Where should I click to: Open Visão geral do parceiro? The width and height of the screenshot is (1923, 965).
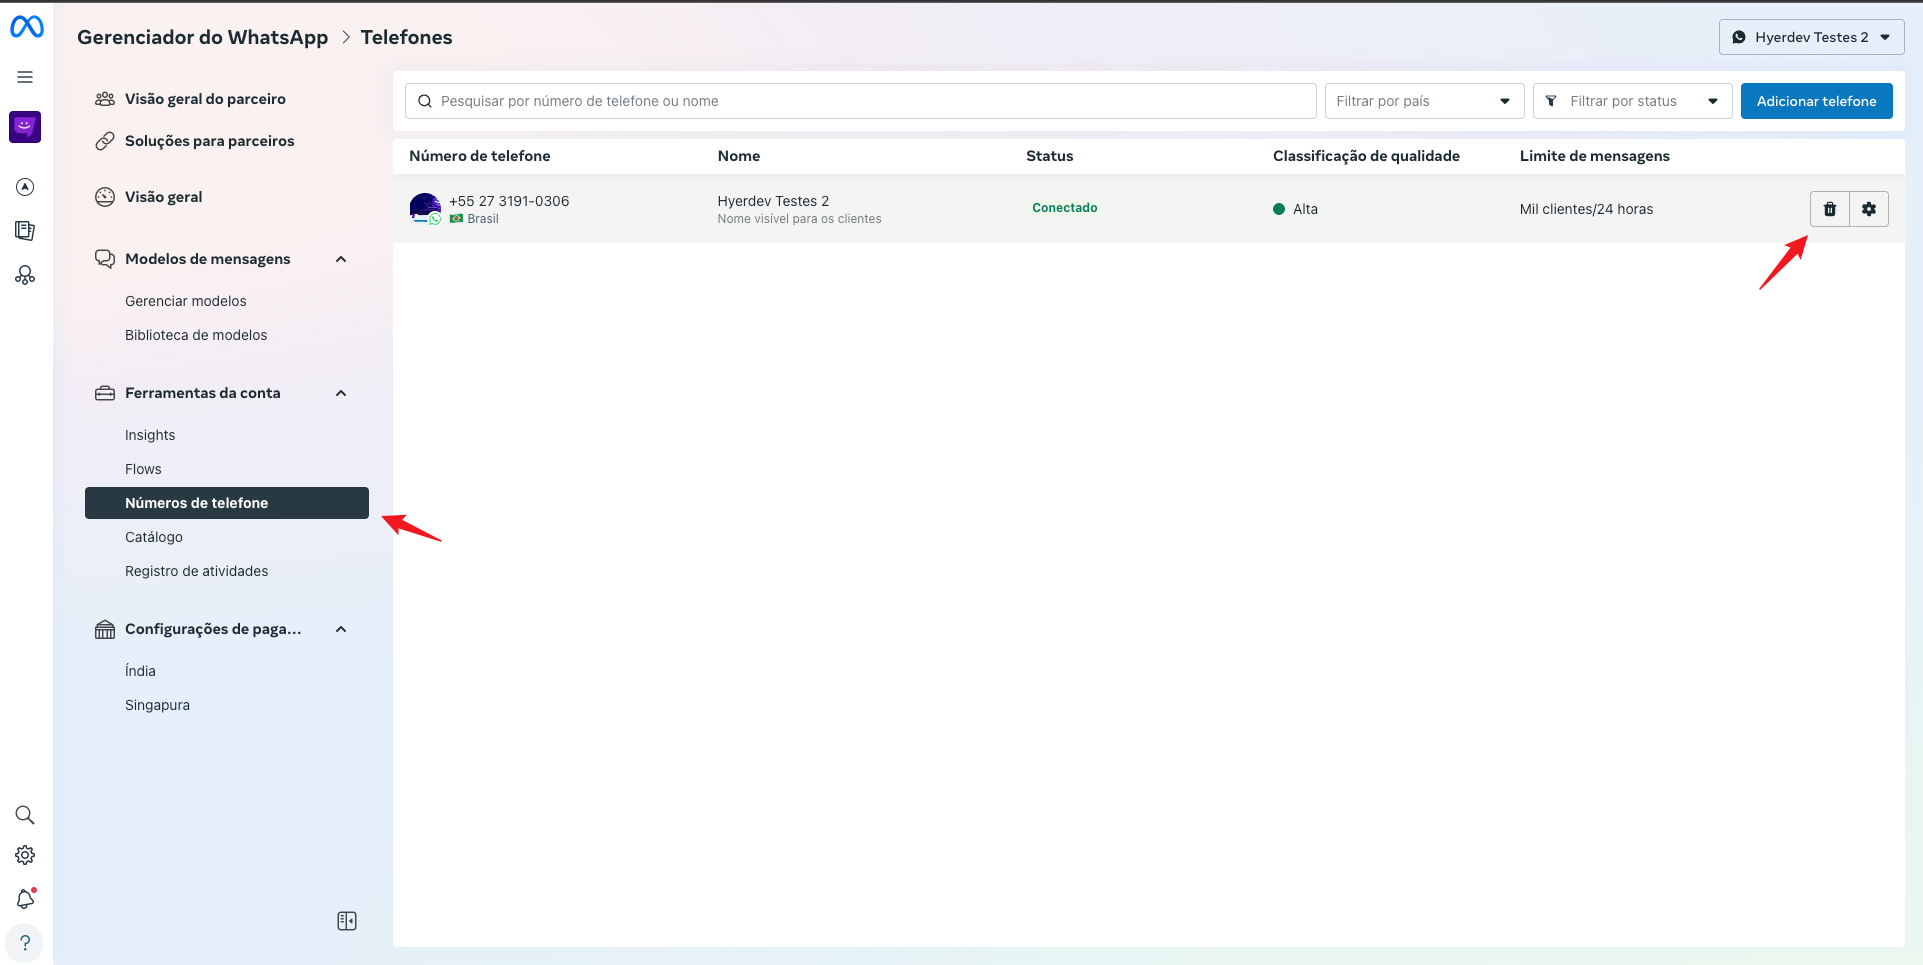click(x=205, y=99)
